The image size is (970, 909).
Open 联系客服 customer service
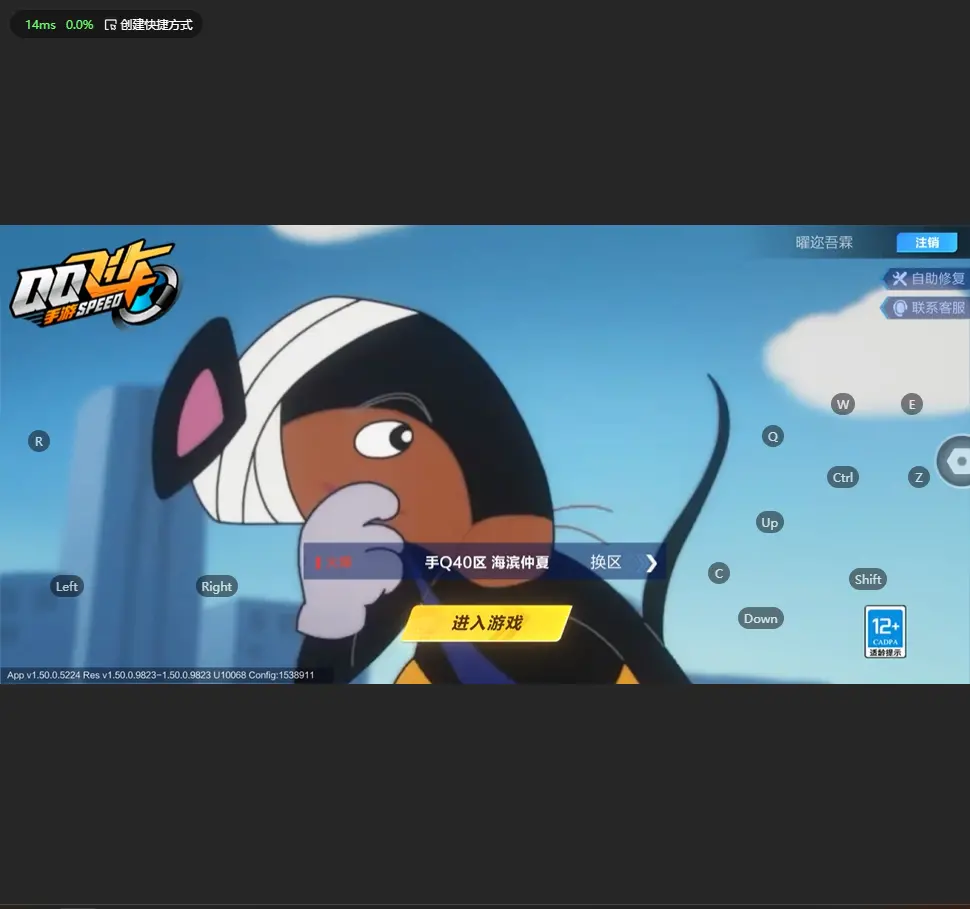926,308
